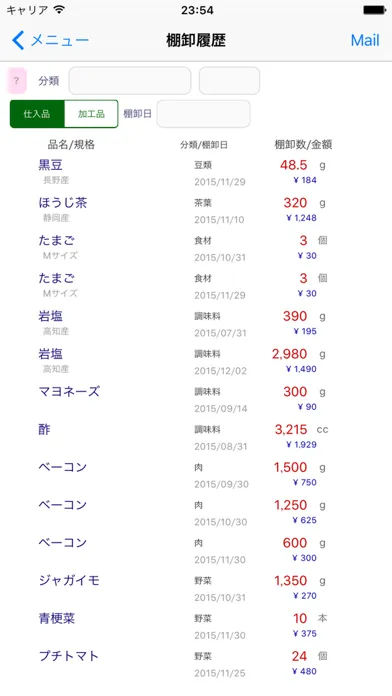Open the smaller field next to 分類
This screenshot has height=696, width=392.
[x=229, y=81]
